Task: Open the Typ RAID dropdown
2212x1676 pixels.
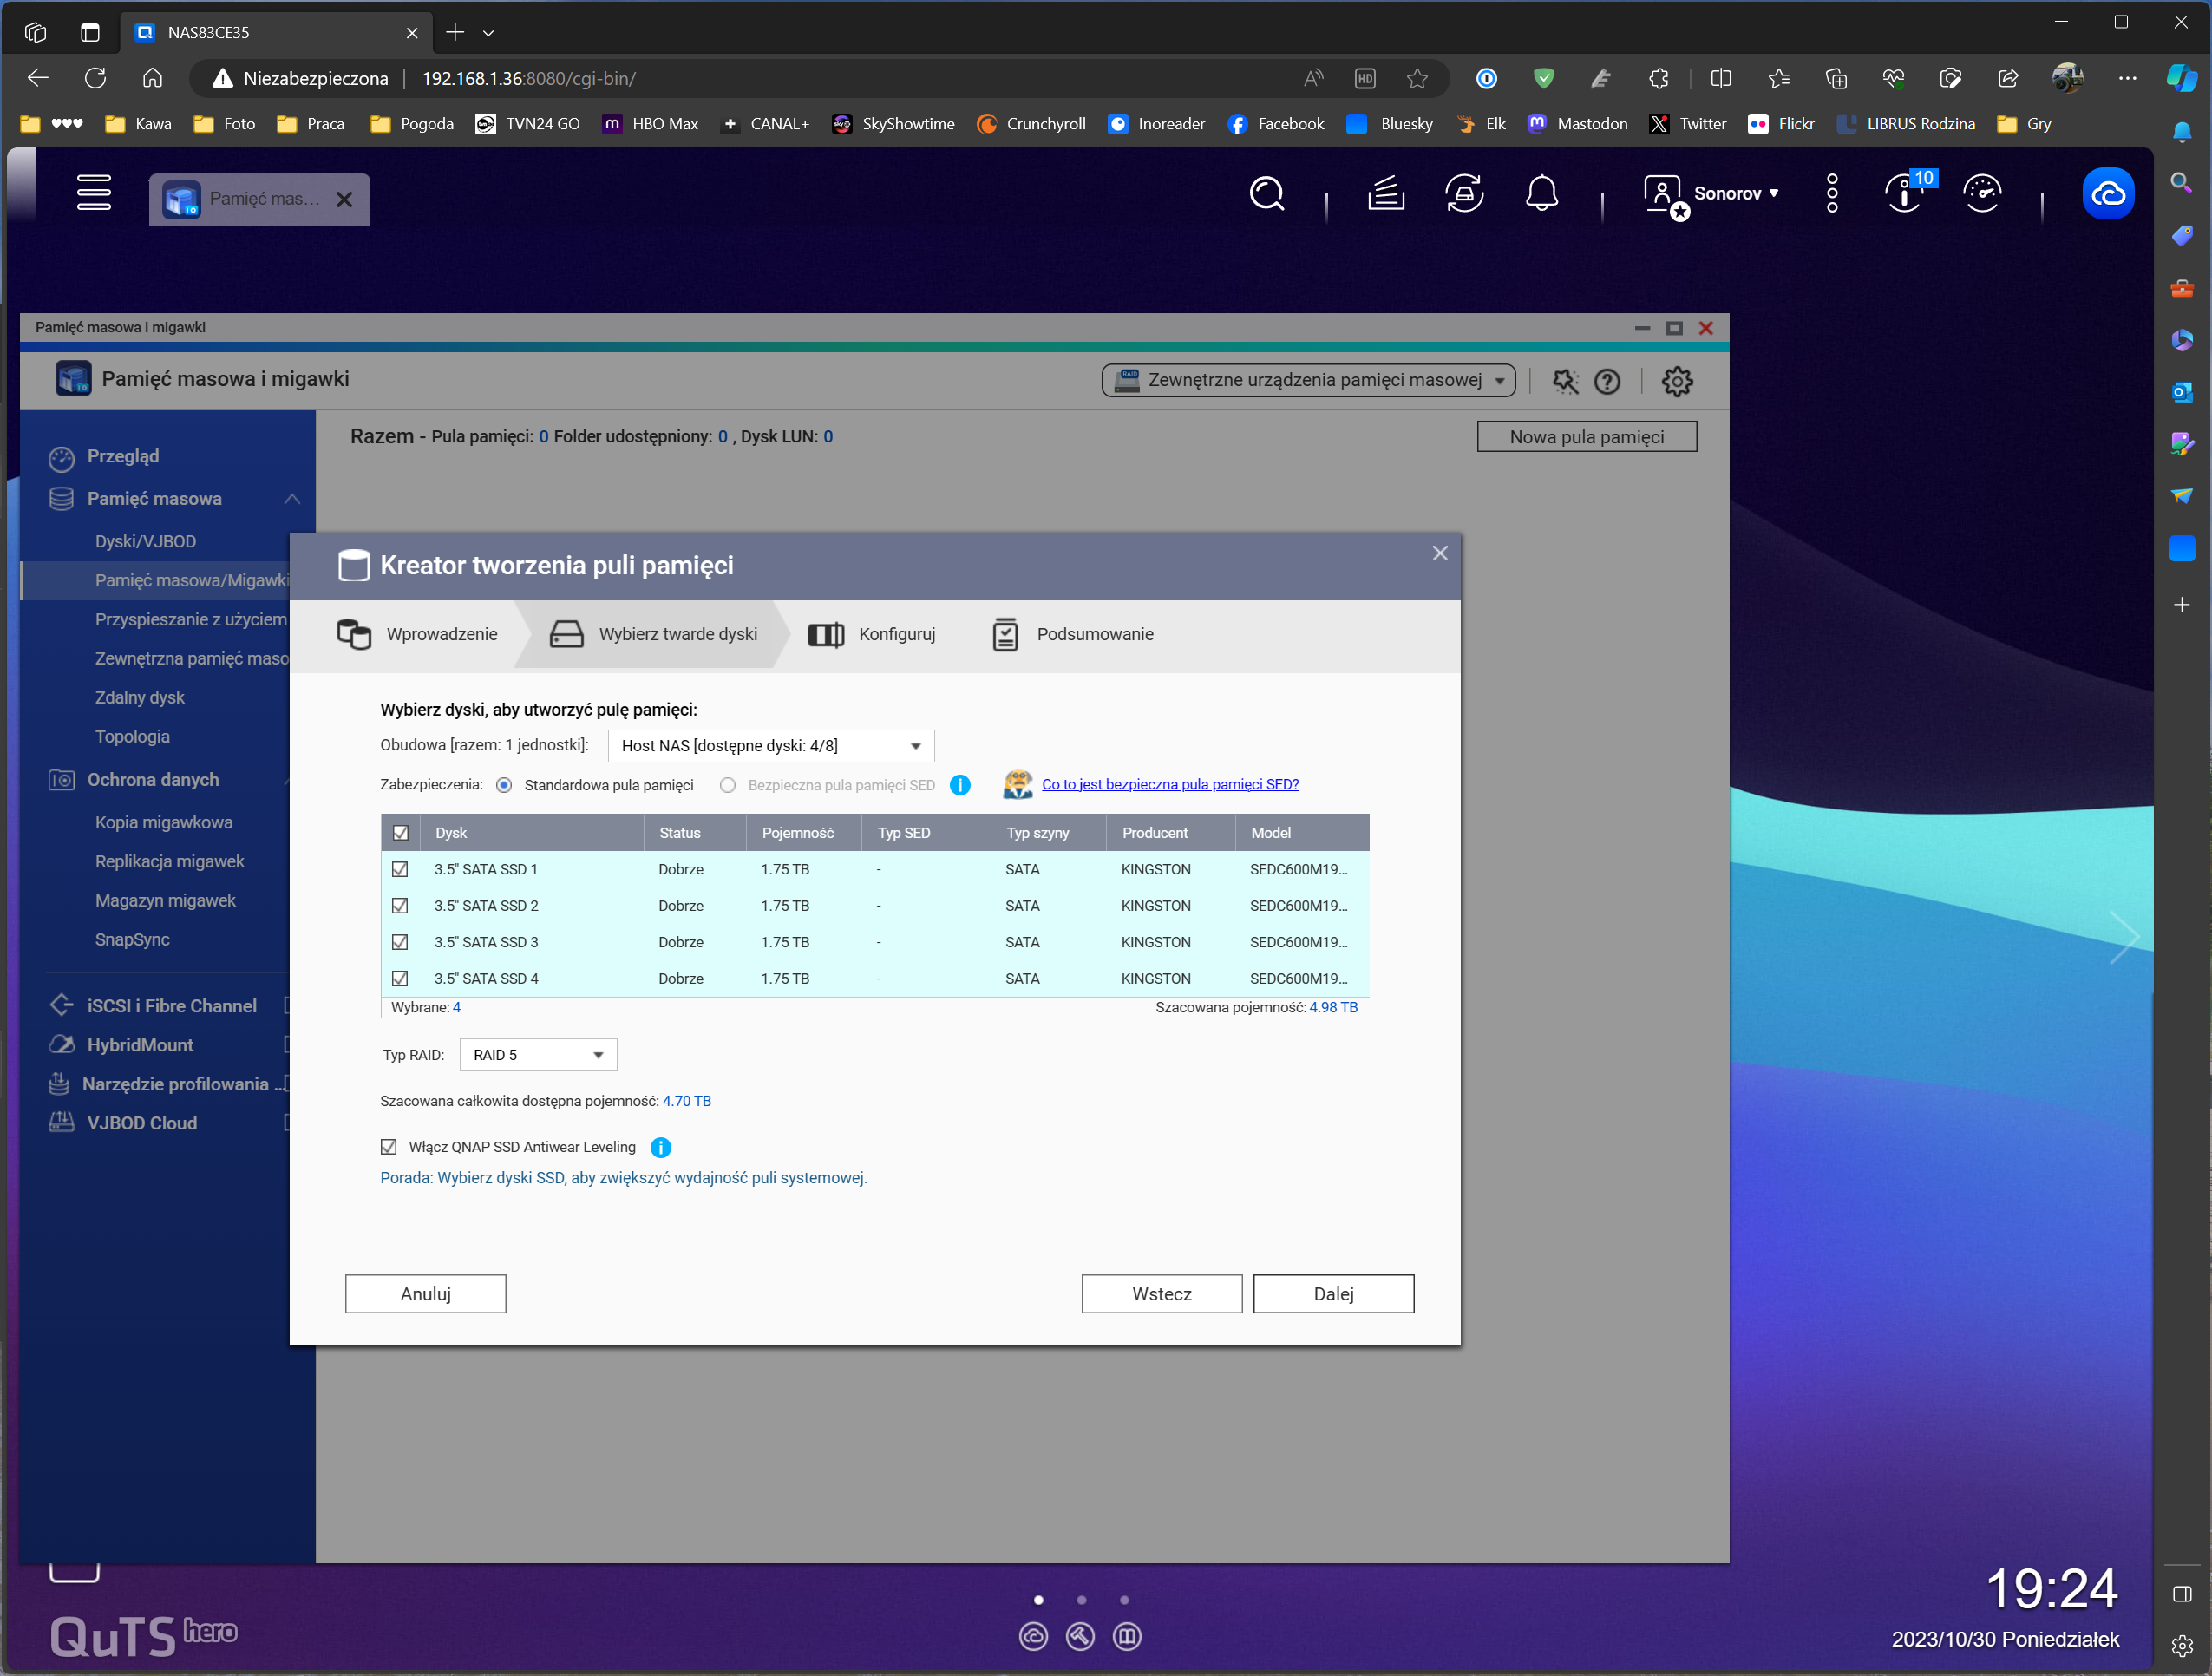Action: [x=538, y=1055]
